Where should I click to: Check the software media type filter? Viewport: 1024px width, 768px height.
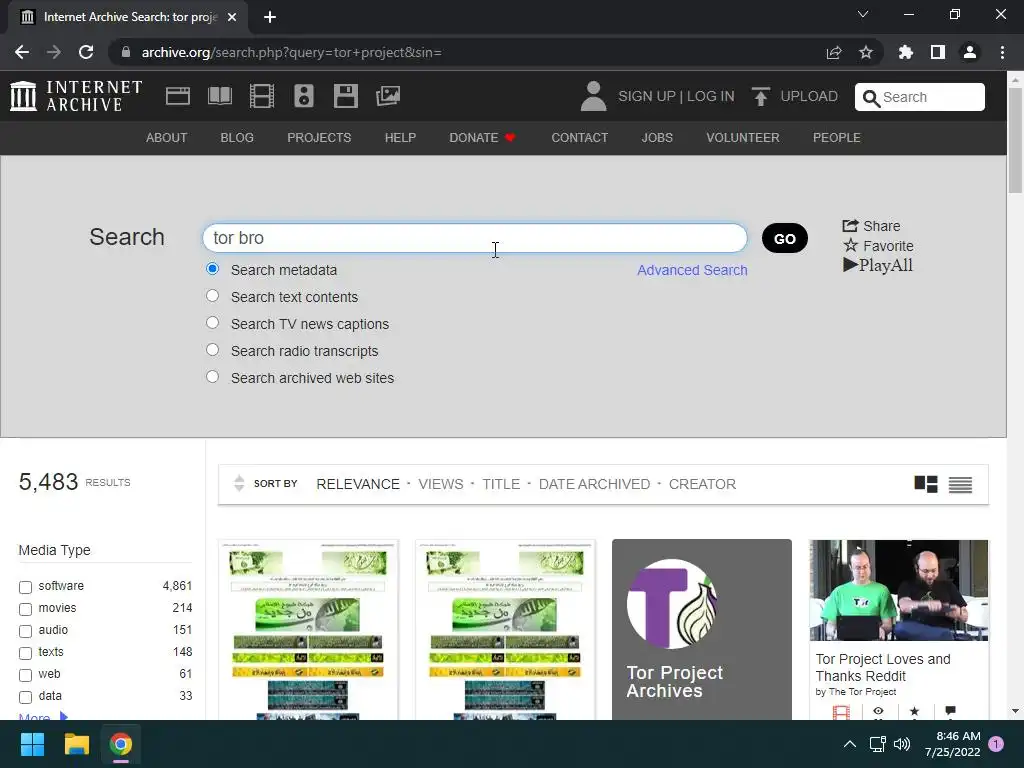coord(25,587)
